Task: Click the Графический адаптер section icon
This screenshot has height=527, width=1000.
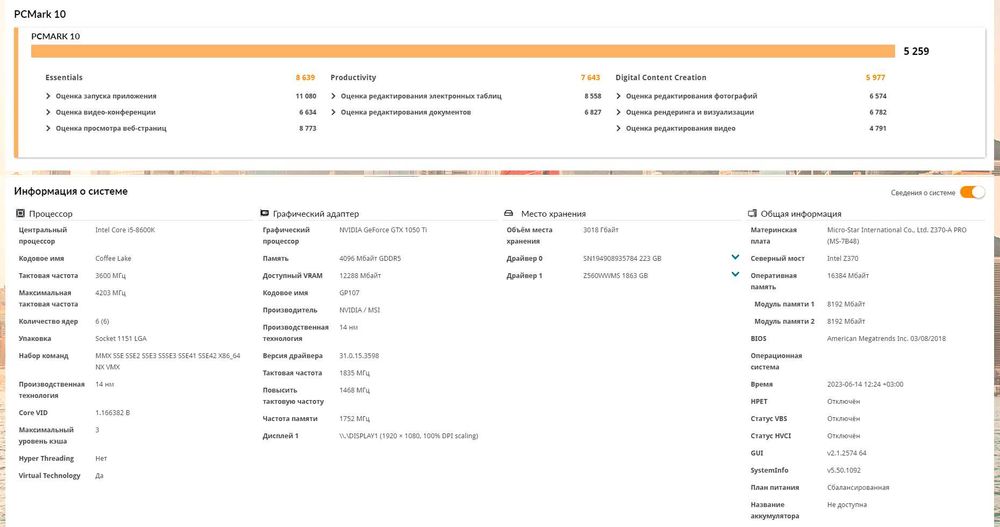Action: point(264,213)
